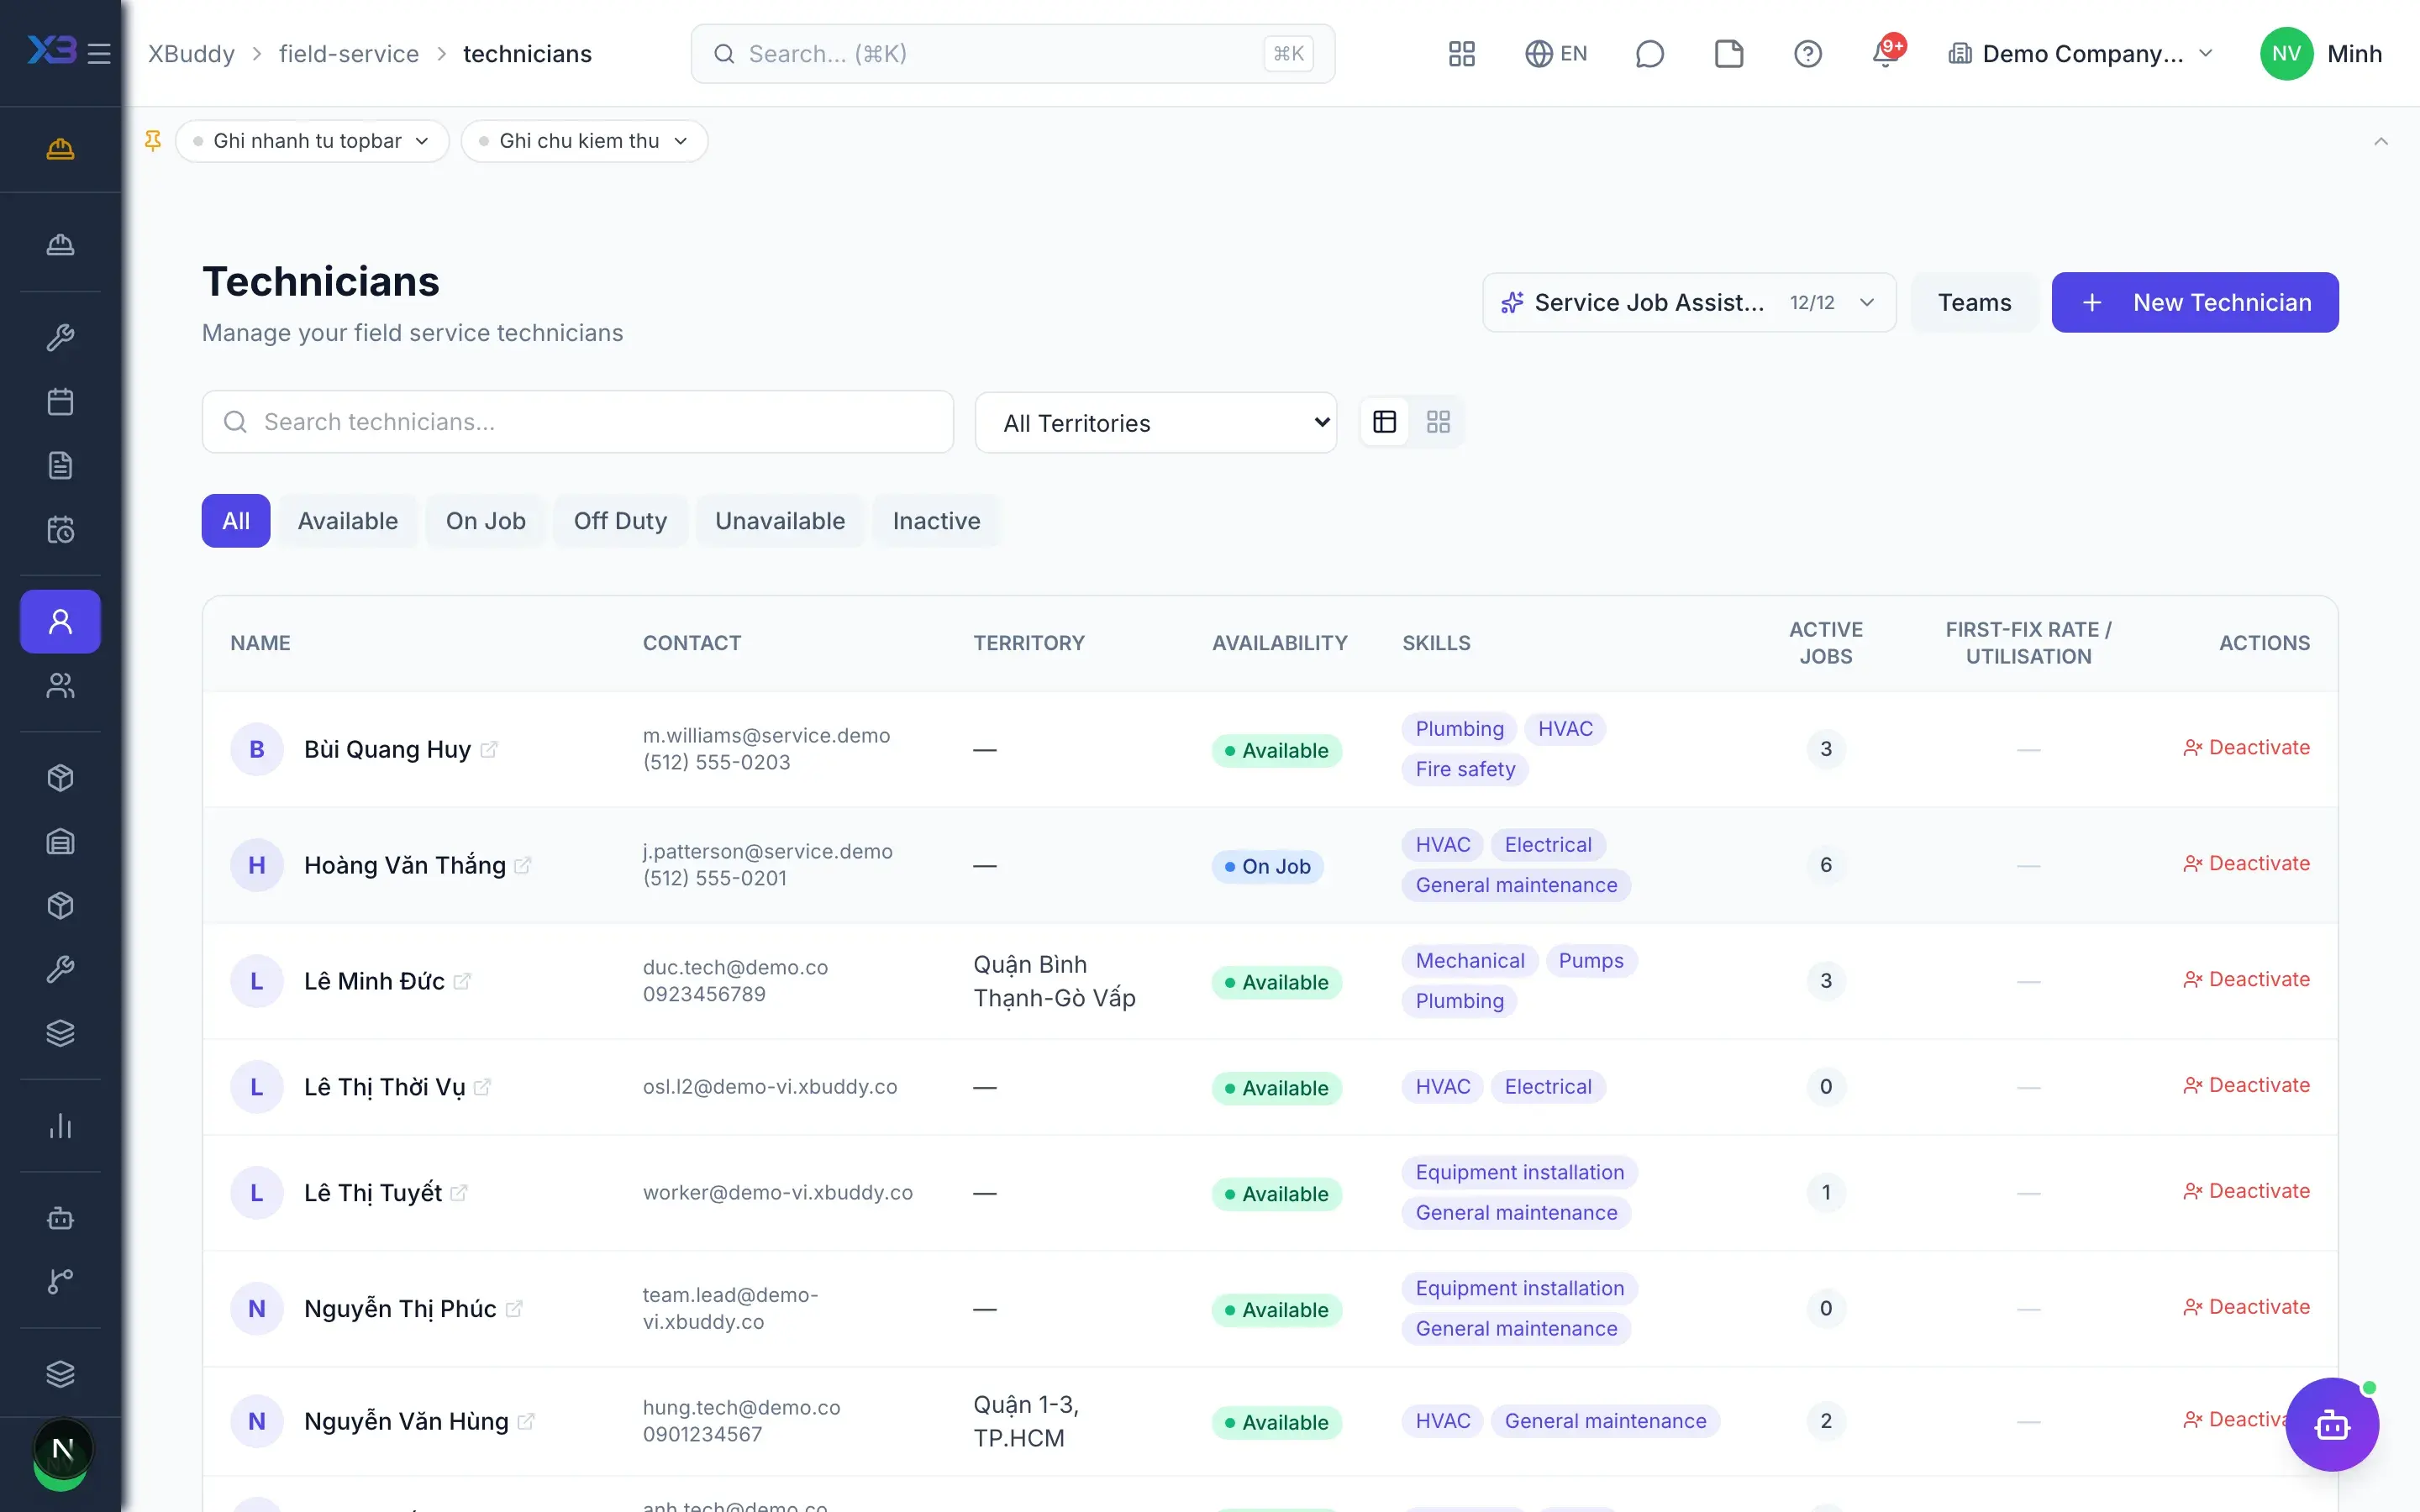Open external link icon next to Lê Minh Đức
The image size is (2420, 1512).
tap(462, 982)
